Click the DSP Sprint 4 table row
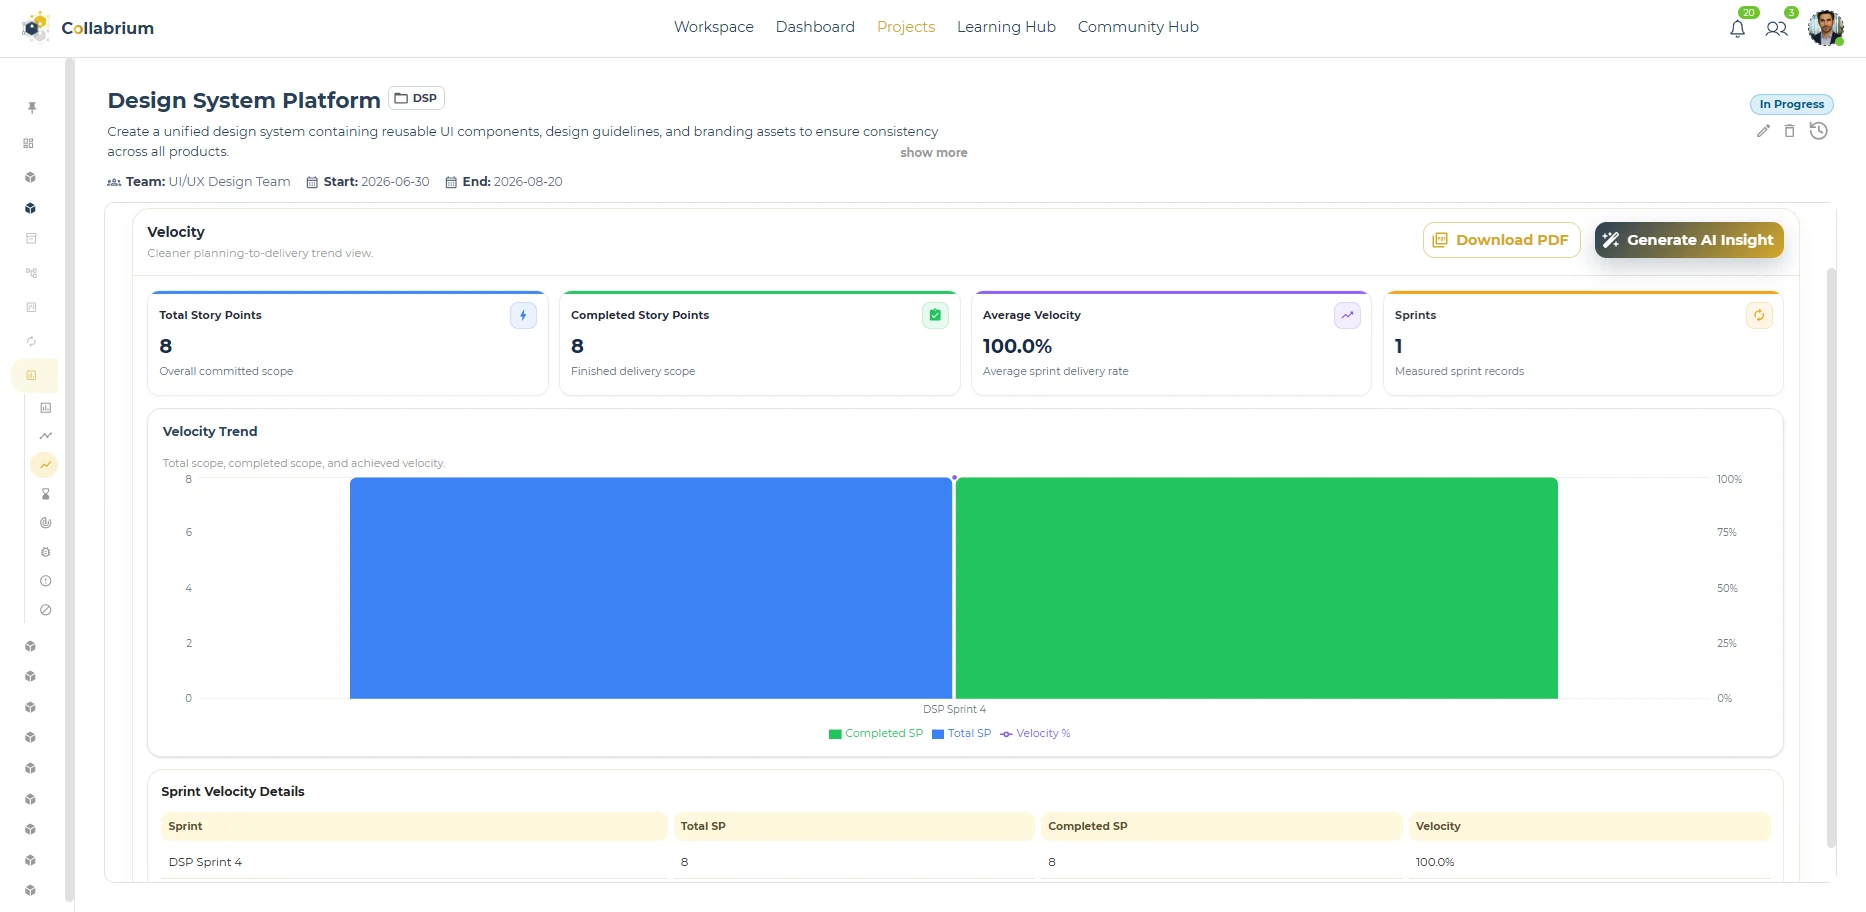The width and height of the screenshot is (1866, 912). [965, 862]
